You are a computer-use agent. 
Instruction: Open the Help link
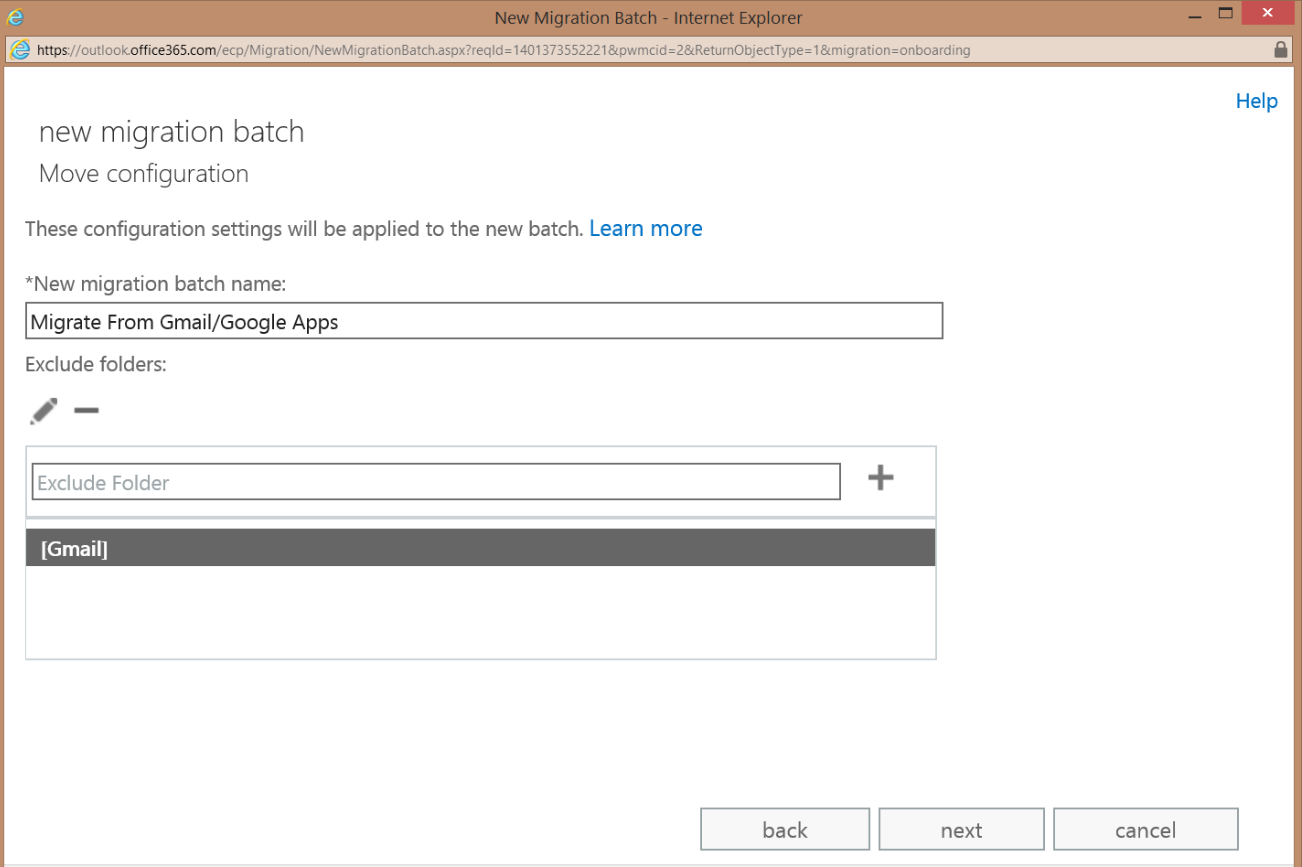pyautogui.click(x=1256, y=100)
